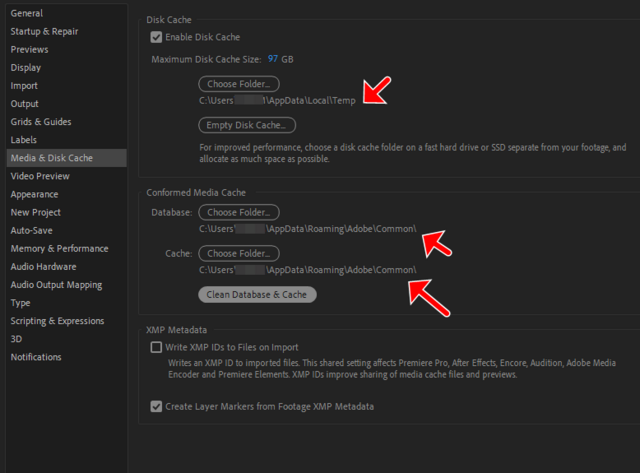Open Video Preview preferences
This screenshot has height=473, width=640.
point(40,176)
